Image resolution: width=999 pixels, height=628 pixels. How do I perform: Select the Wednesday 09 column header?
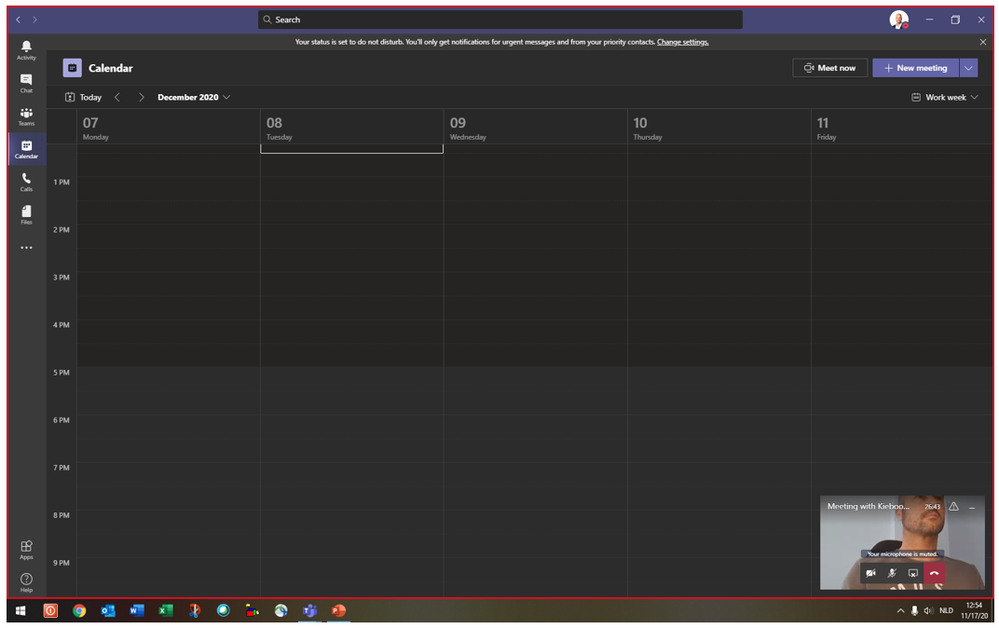click(535, 127)
